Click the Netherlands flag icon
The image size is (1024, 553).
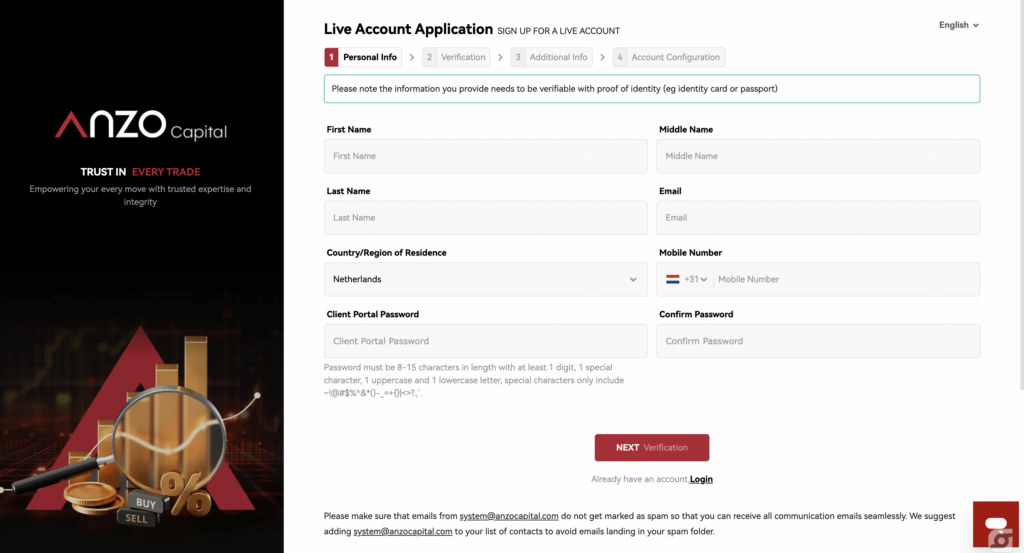[673, 280]
